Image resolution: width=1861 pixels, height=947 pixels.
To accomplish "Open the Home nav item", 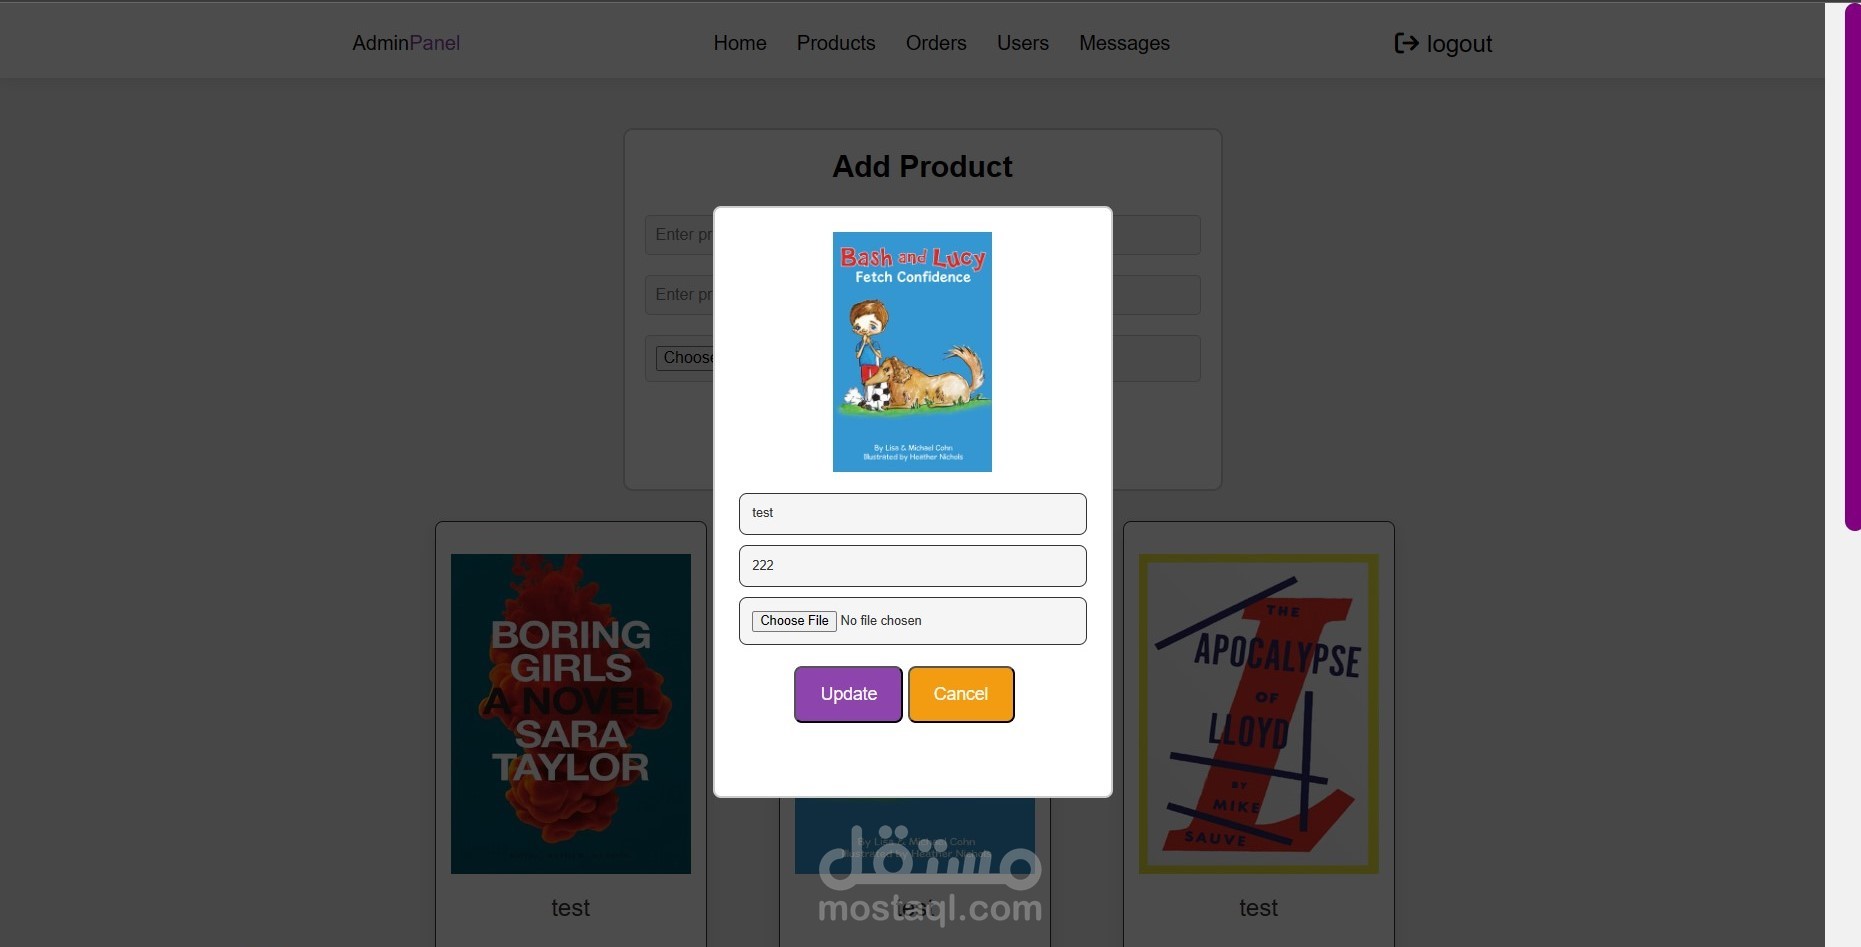I will coord(740,43).
